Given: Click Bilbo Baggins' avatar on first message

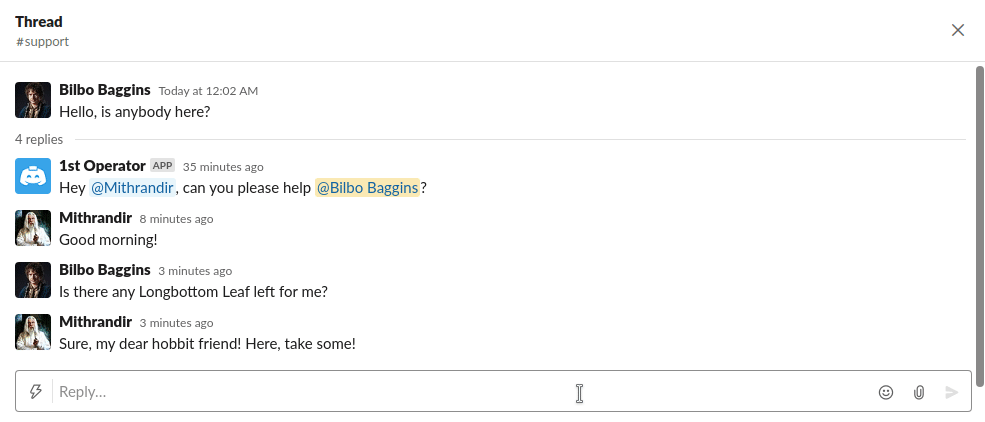Looking at the screenshot, I should (x=33, y=100).
